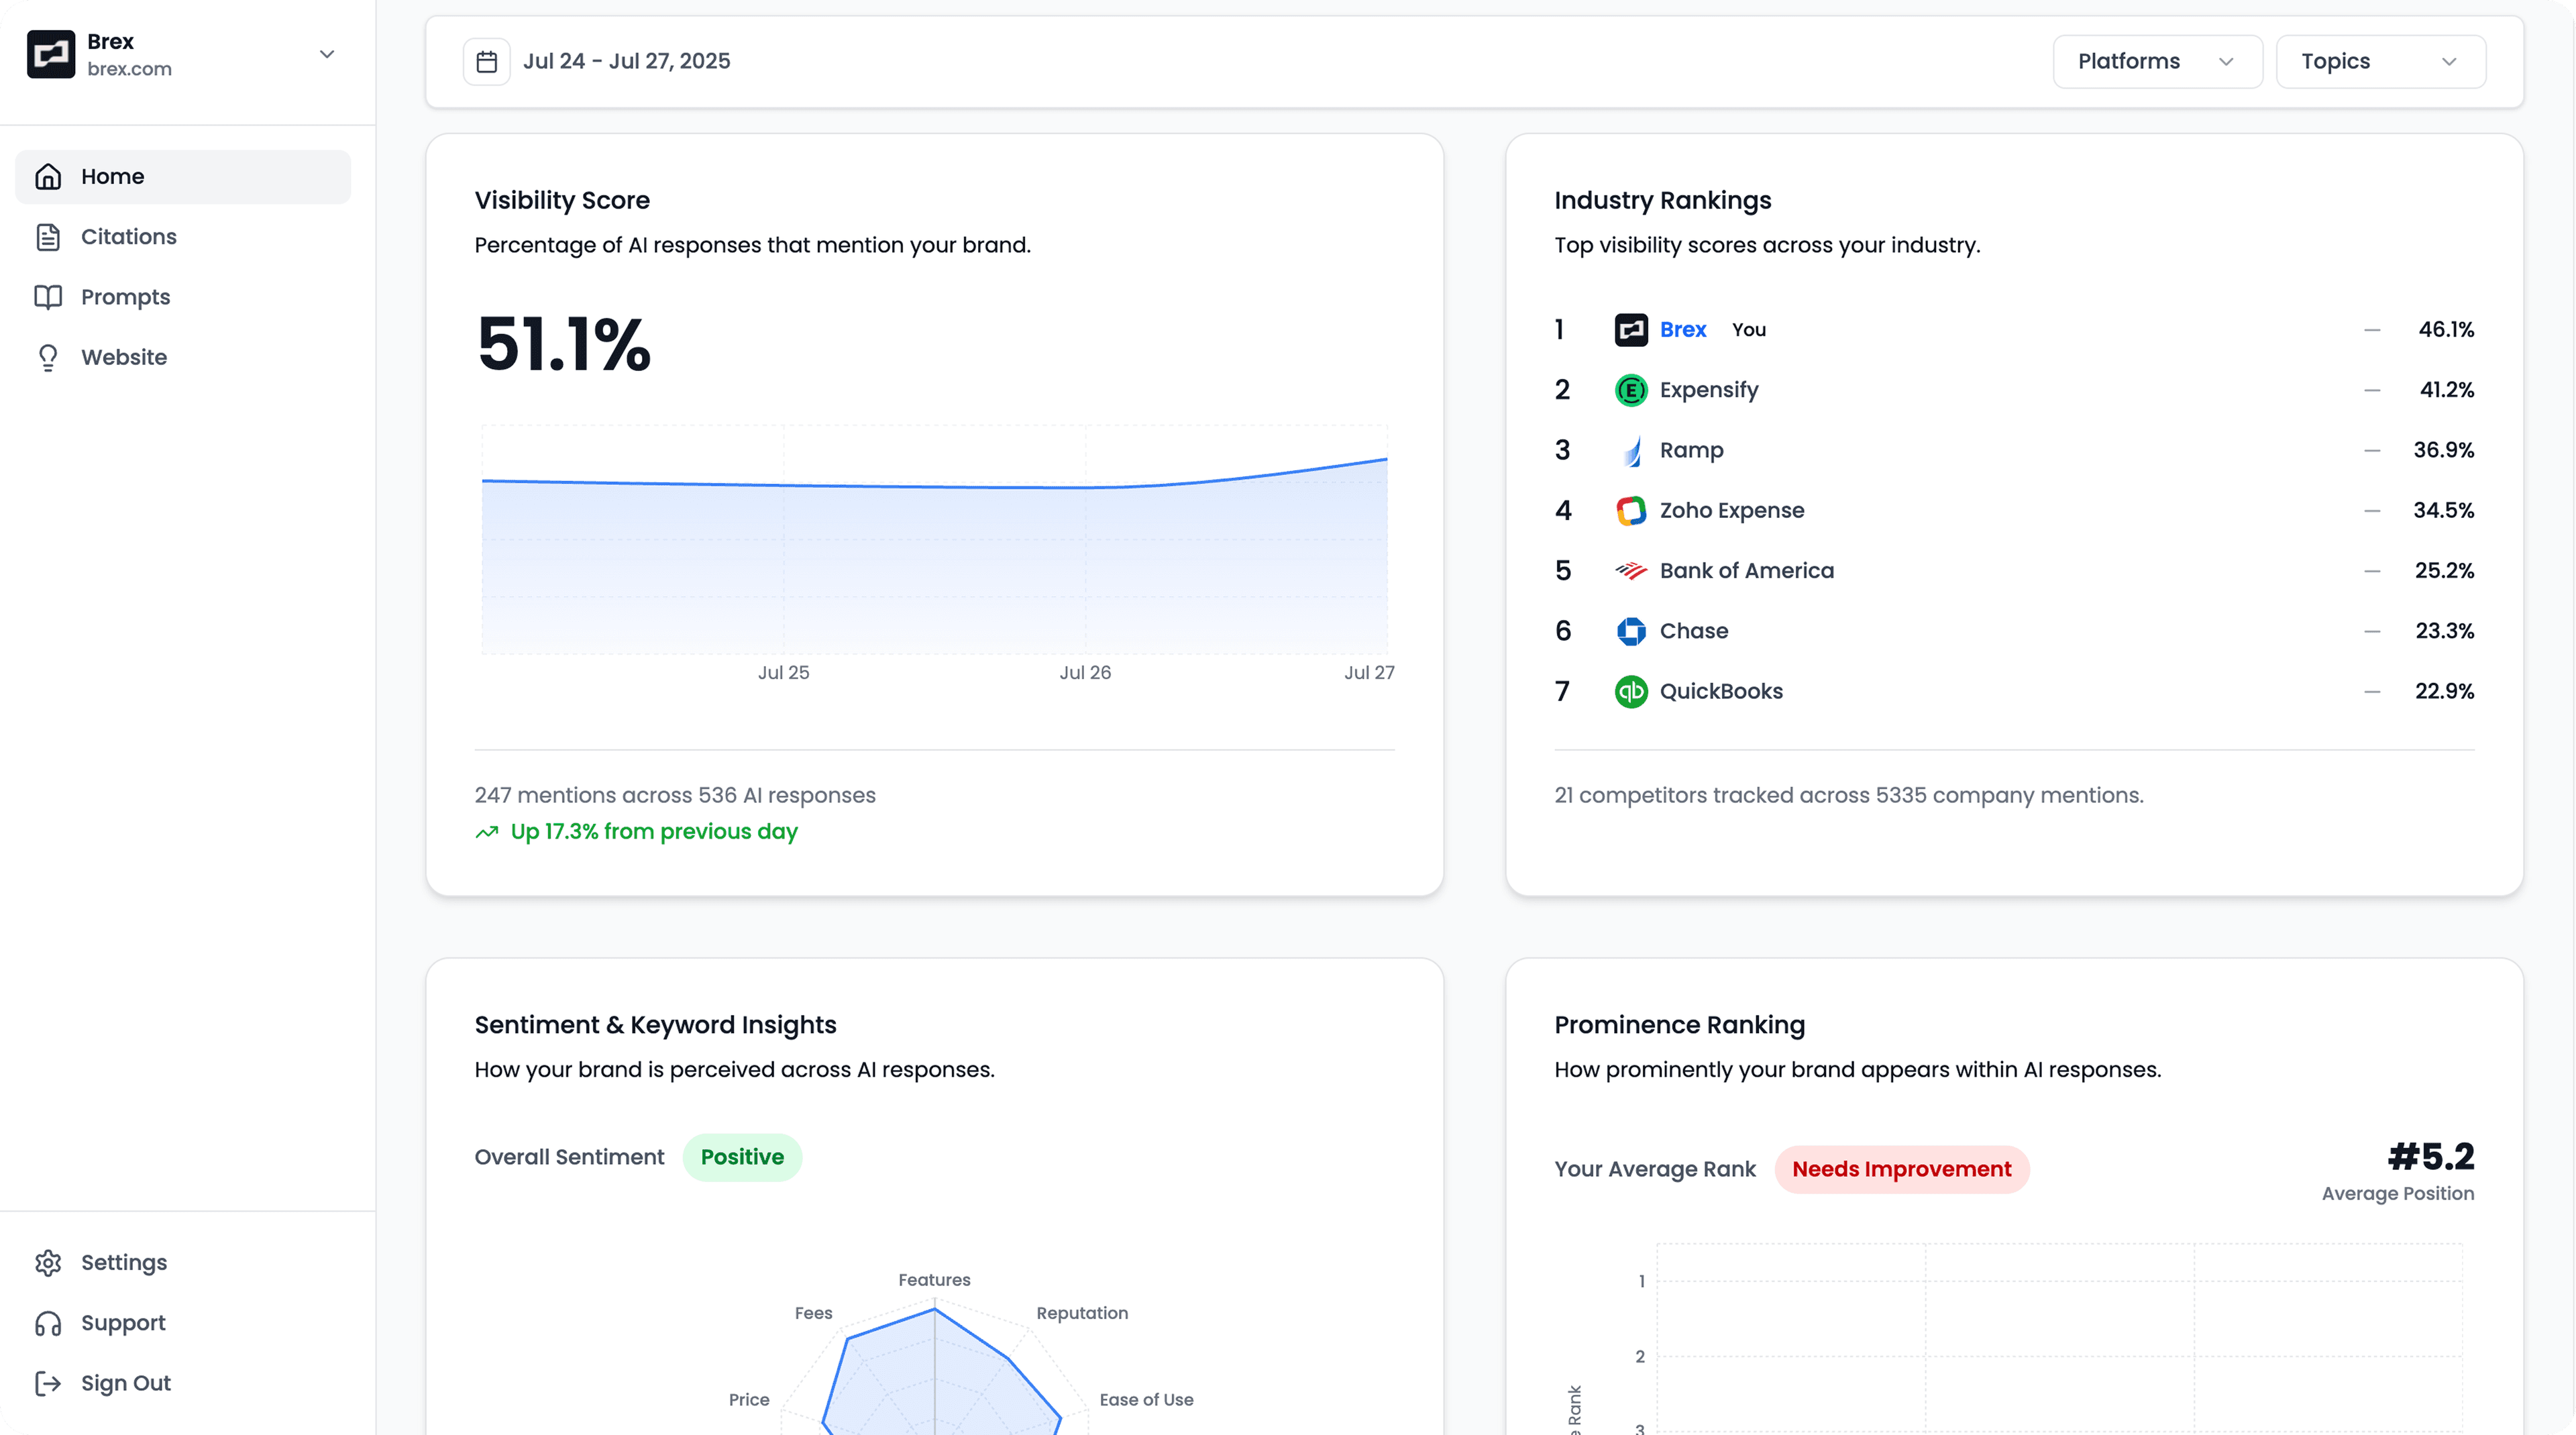Open the Website page
Image resolution: width=2576 pixels, height=1435 pixels.
click(x=183, y=357)
